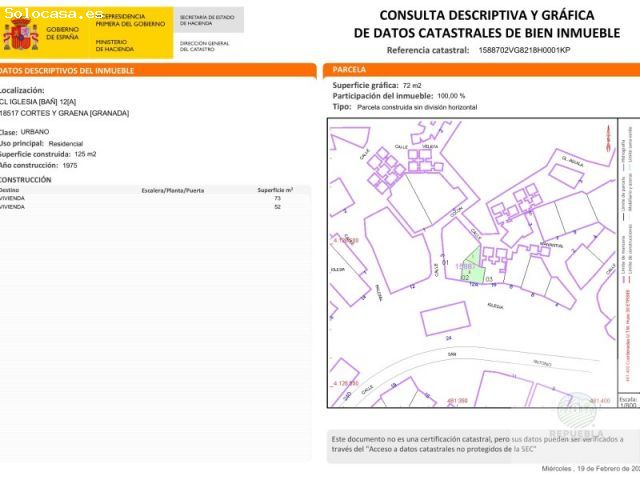The width and height of the screenshot is (640, 480).
Task: Click graphic area value '72 m2'
Action: [x=412, y=85]
